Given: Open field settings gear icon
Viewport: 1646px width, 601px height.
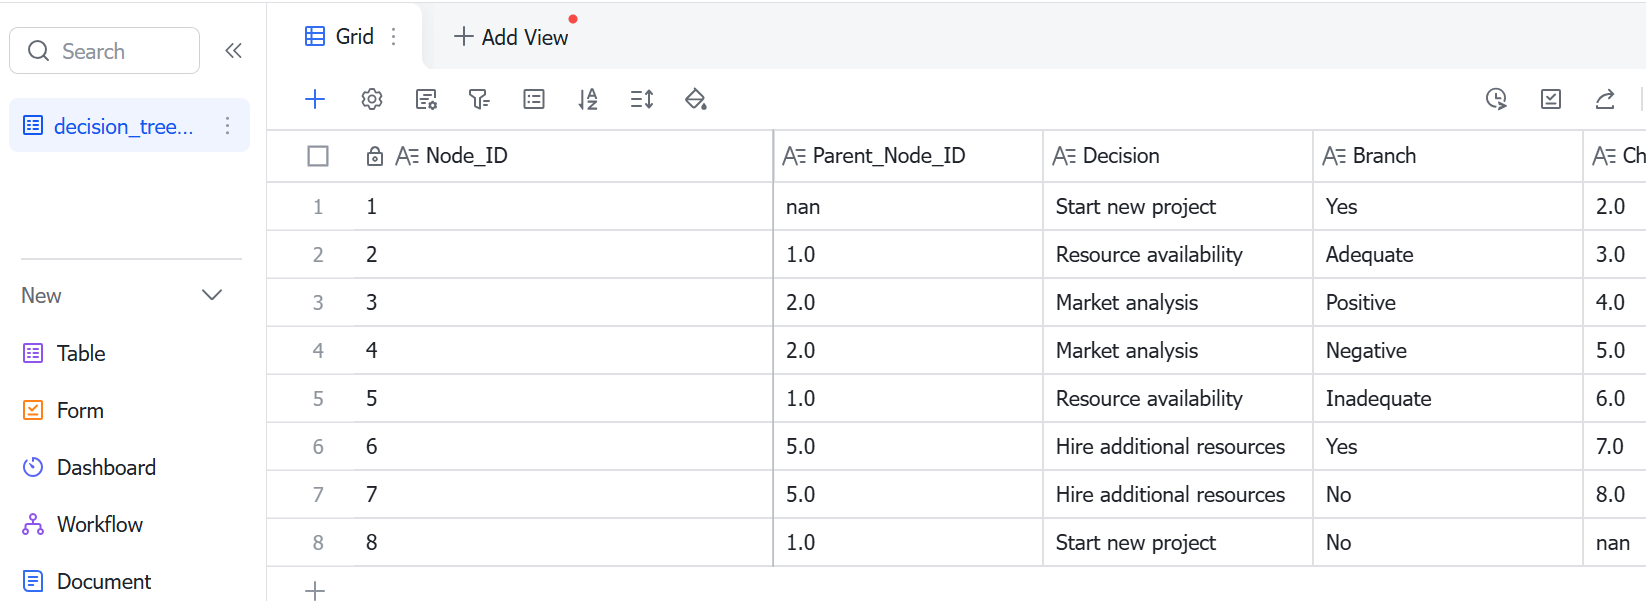Looking at the screenshot, I should coord(372,99).
